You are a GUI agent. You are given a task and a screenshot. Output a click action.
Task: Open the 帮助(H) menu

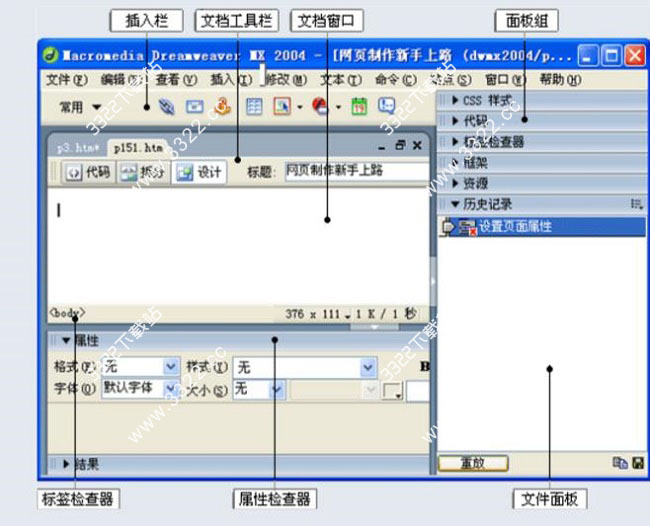(560, 80)
